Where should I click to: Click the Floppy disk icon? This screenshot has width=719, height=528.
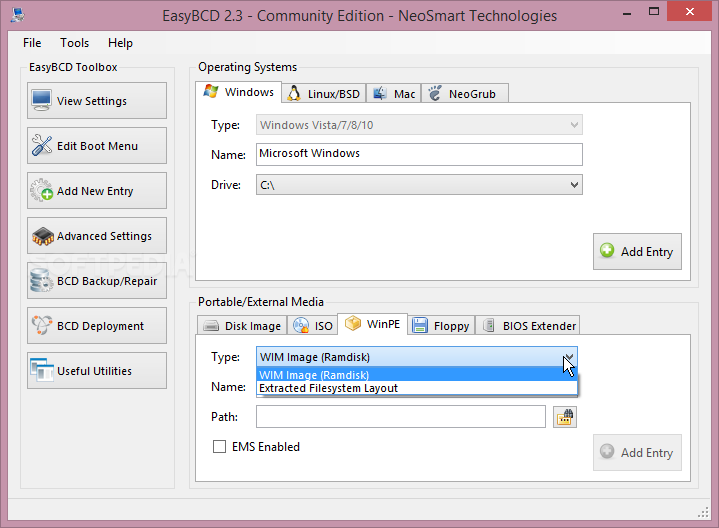coord(420,325)
